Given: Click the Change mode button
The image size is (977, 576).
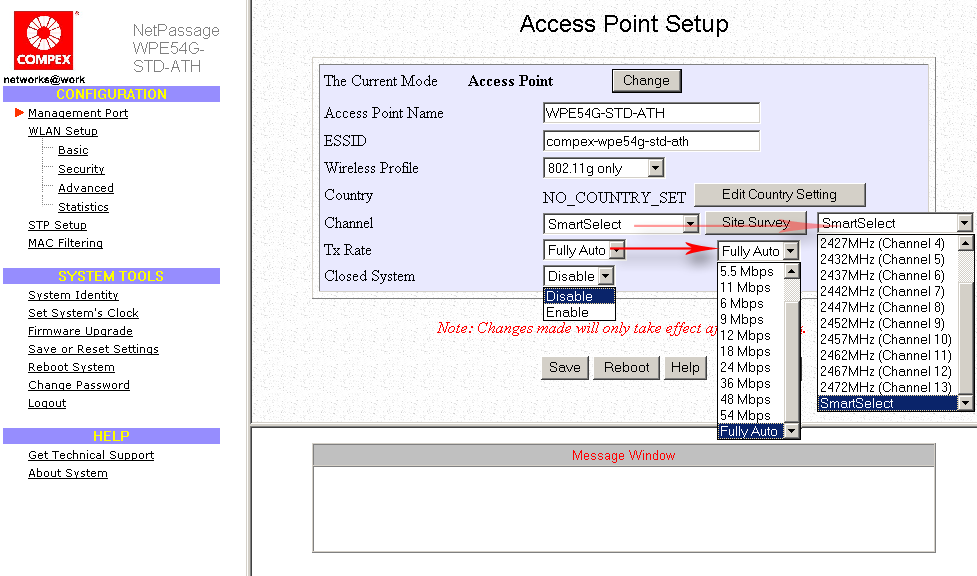Looking at the screenshot, I should (x=647, y=80).
